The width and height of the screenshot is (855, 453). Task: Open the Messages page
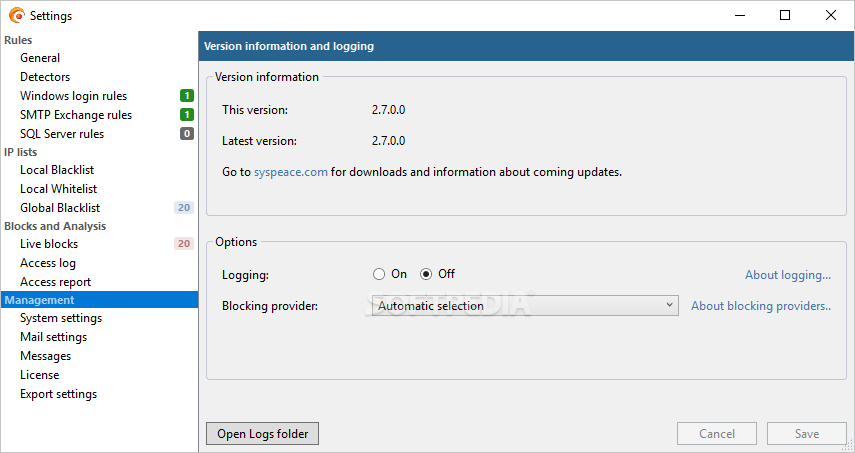(45, 356)
